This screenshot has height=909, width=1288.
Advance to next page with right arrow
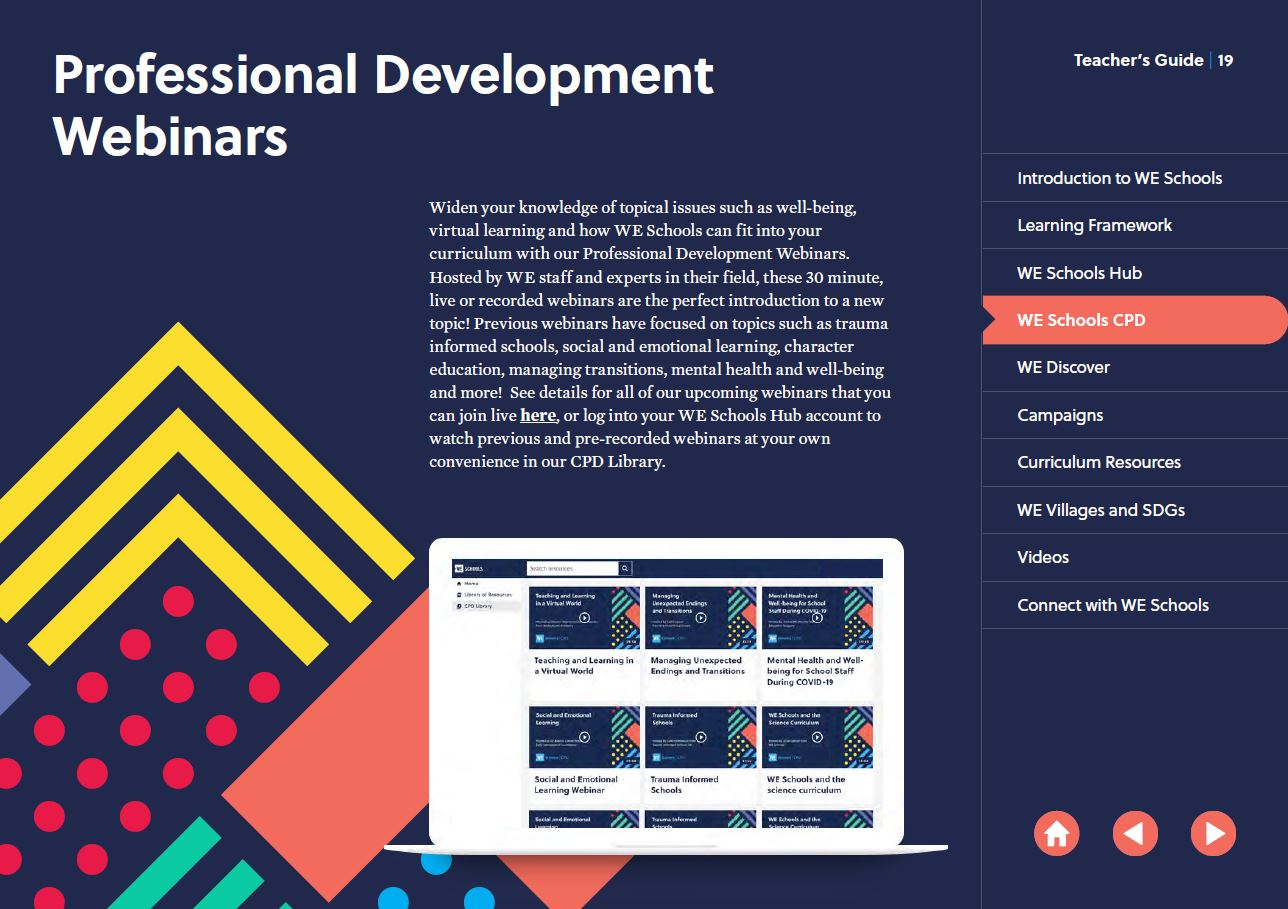pyautogui.click(x=1213, y=833)
